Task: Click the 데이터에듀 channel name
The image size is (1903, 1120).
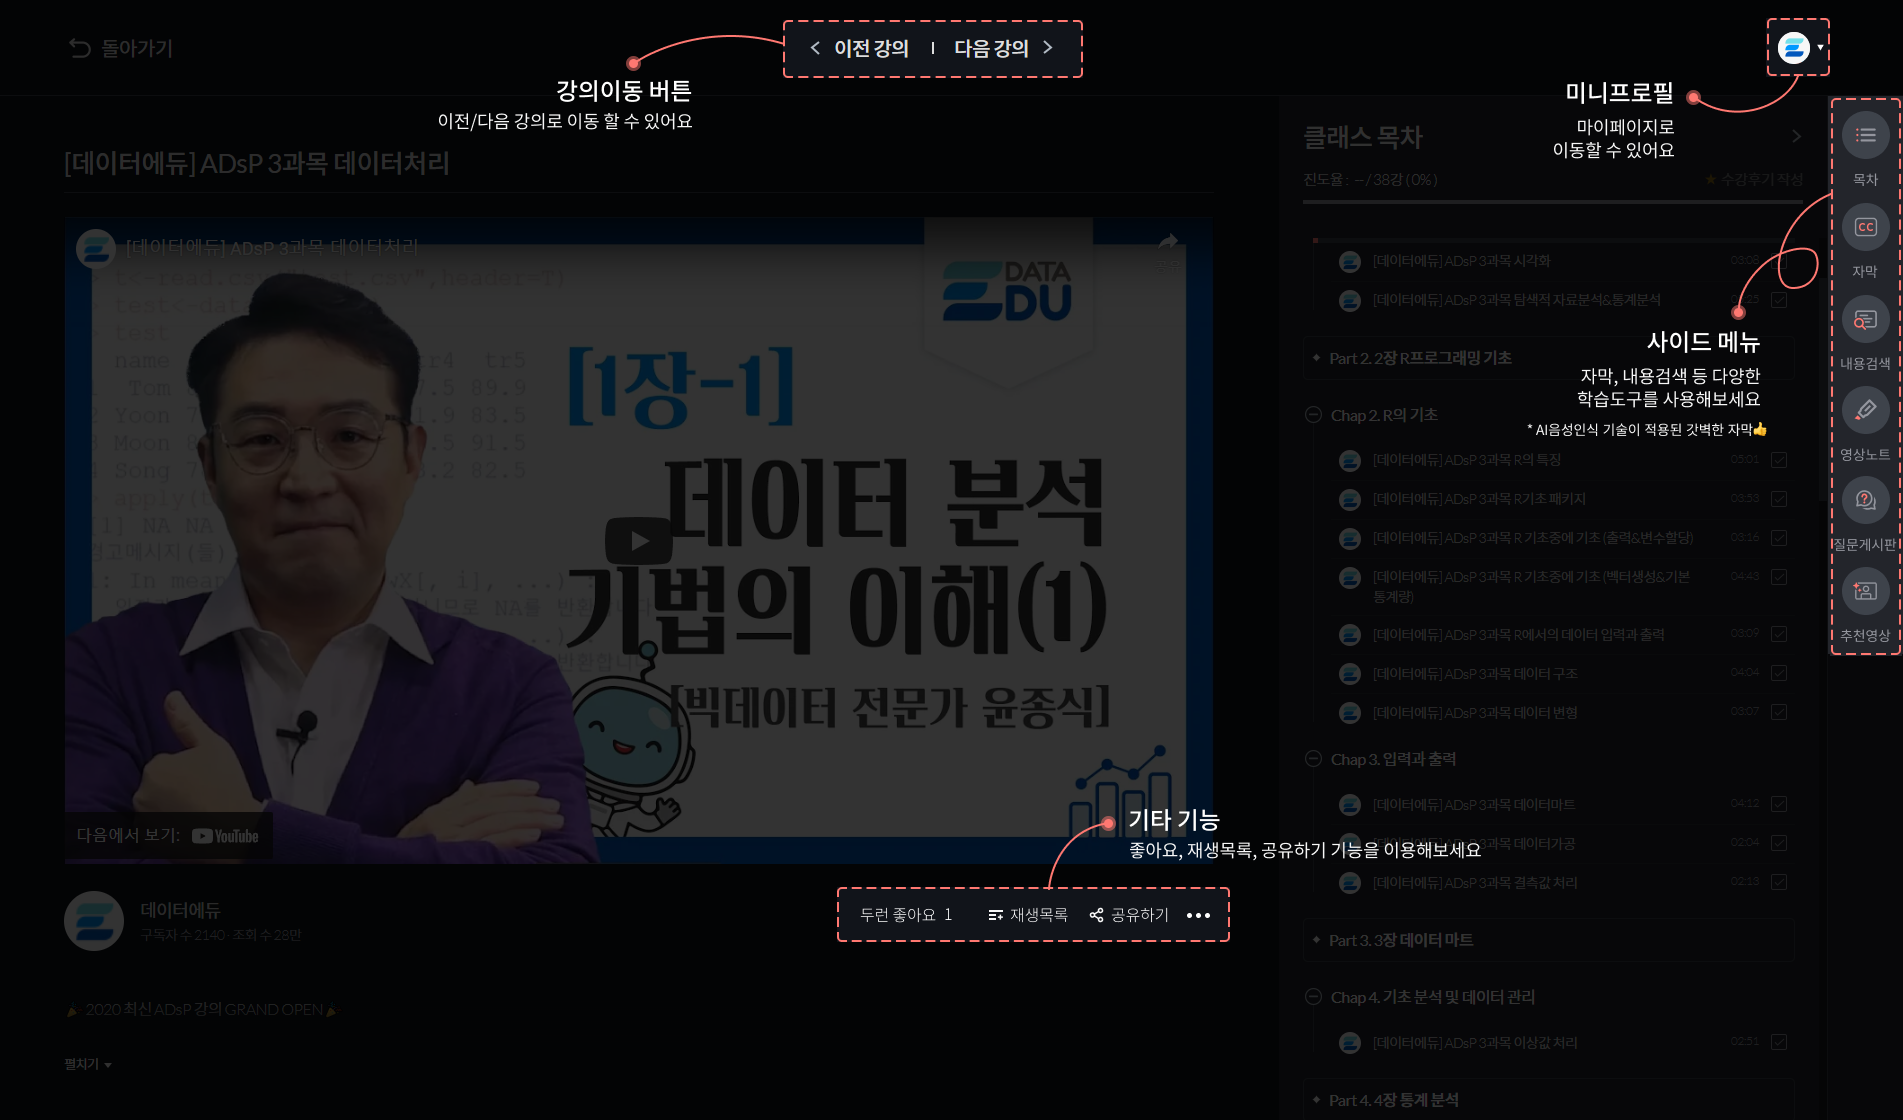Action: click(181, 910)
